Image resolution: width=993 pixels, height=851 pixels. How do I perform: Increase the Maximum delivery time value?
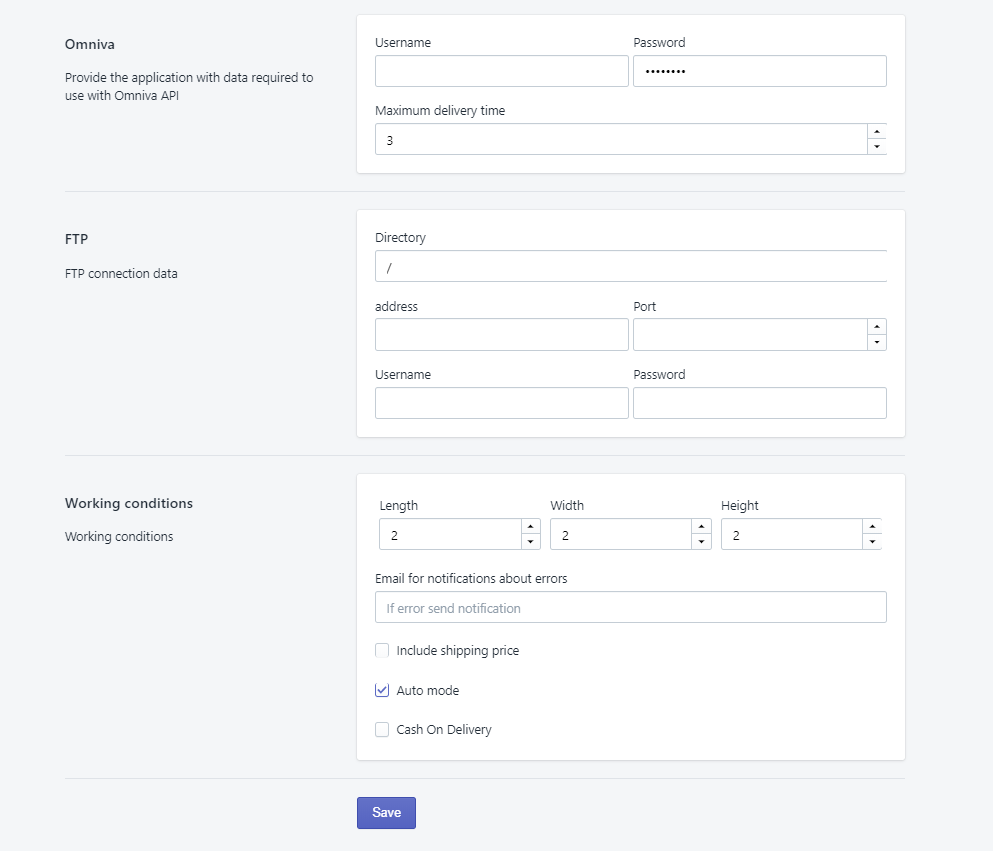[x=877, y=131]
